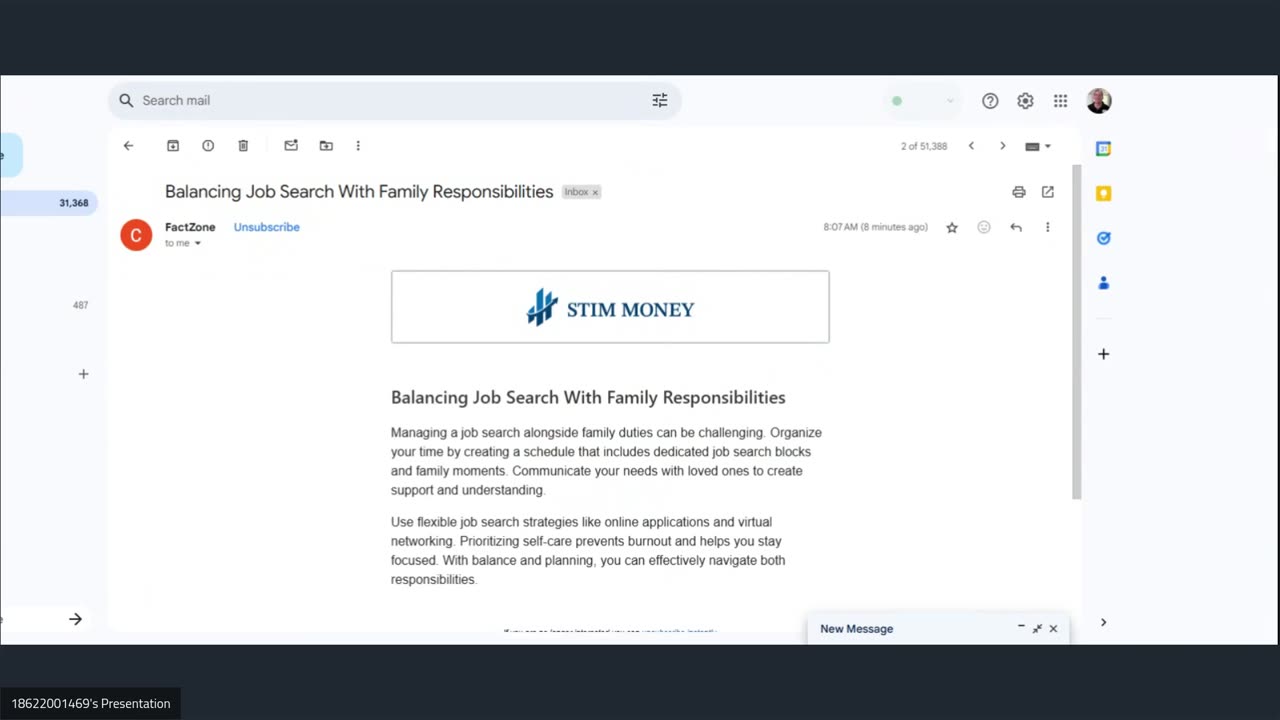Click the sidebar bottom arrow icon
This screenshot has width=1280, height=720.
point(75,619)
